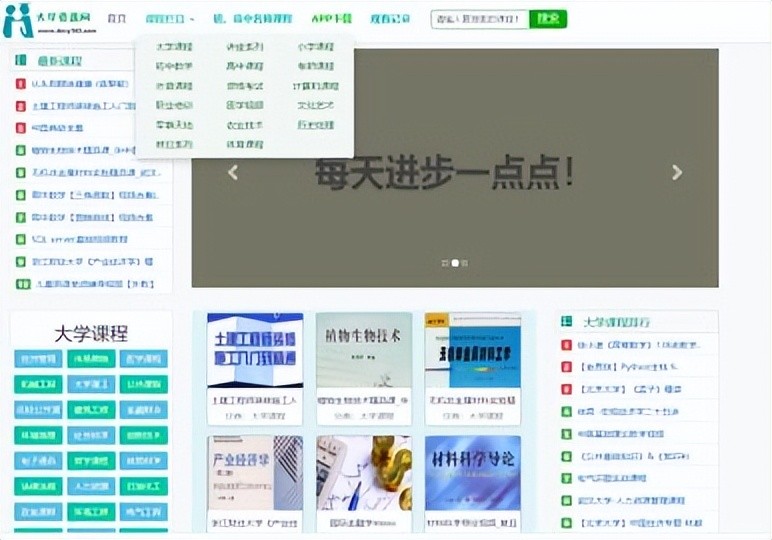Viewport: 772px width, 540px height.
Task: Click the first red icon in ranking list
Action: point(566,345)
